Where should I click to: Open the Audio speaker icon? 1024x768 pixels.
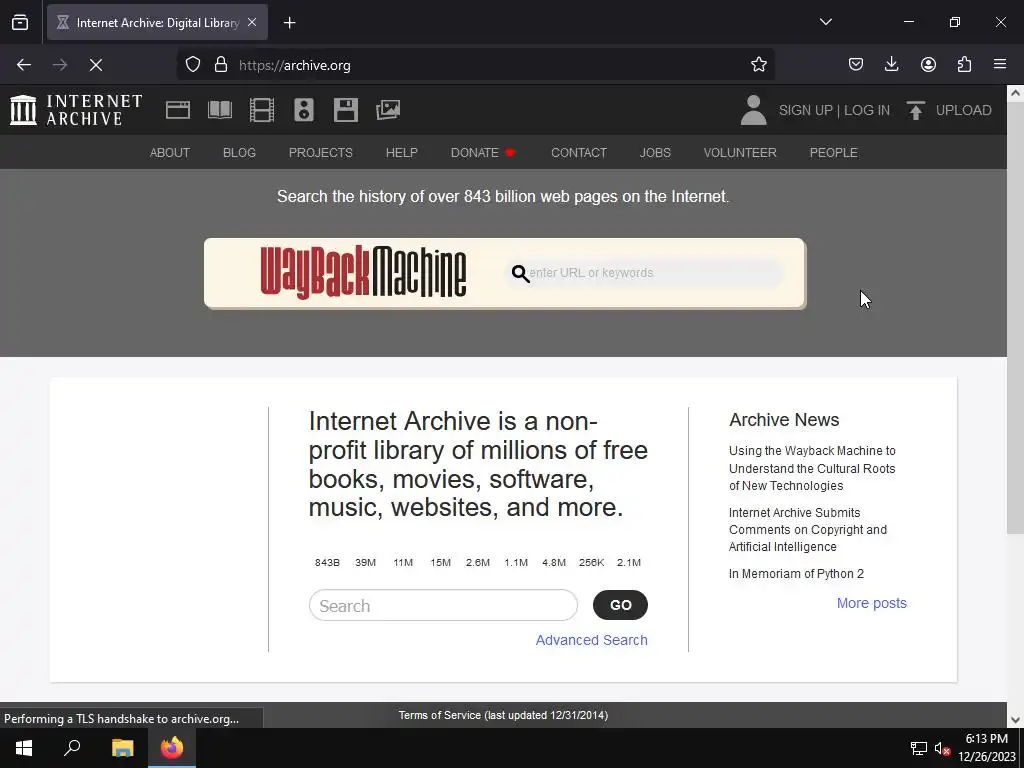click(304, 110)
